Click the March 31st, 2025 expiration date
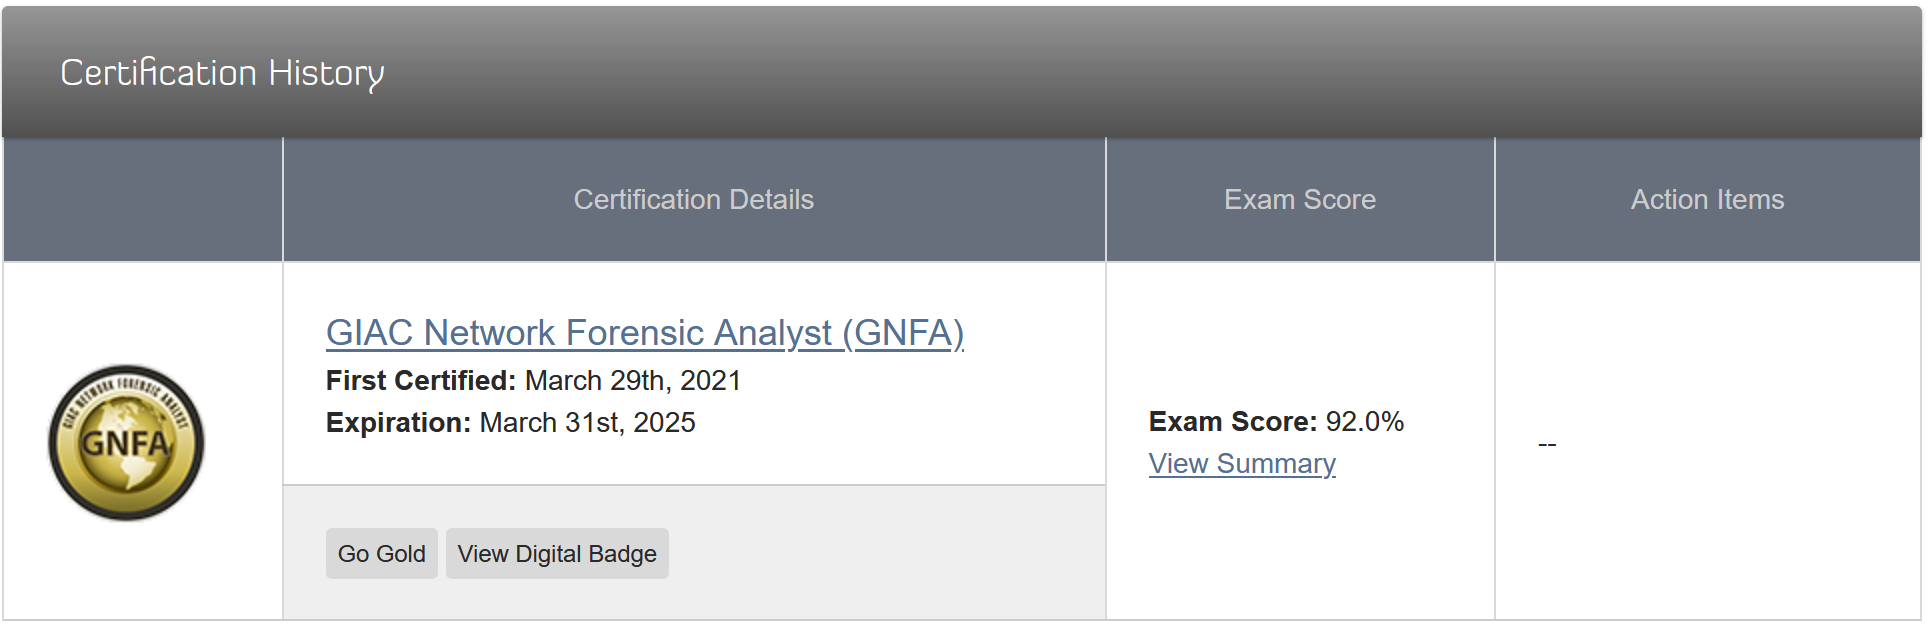1928x628 pixels. pyautogui.click(x=588, y=423)
